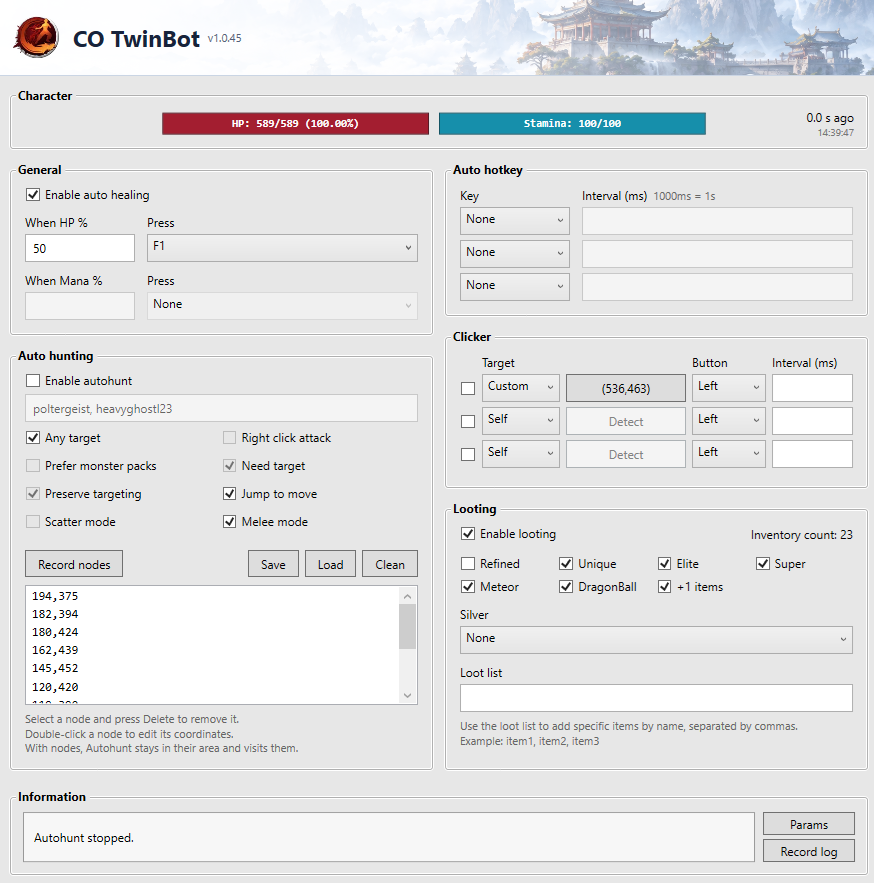874x883 pixels.
Task: Click the HP progress bar
Action: (x=295, y=123)
